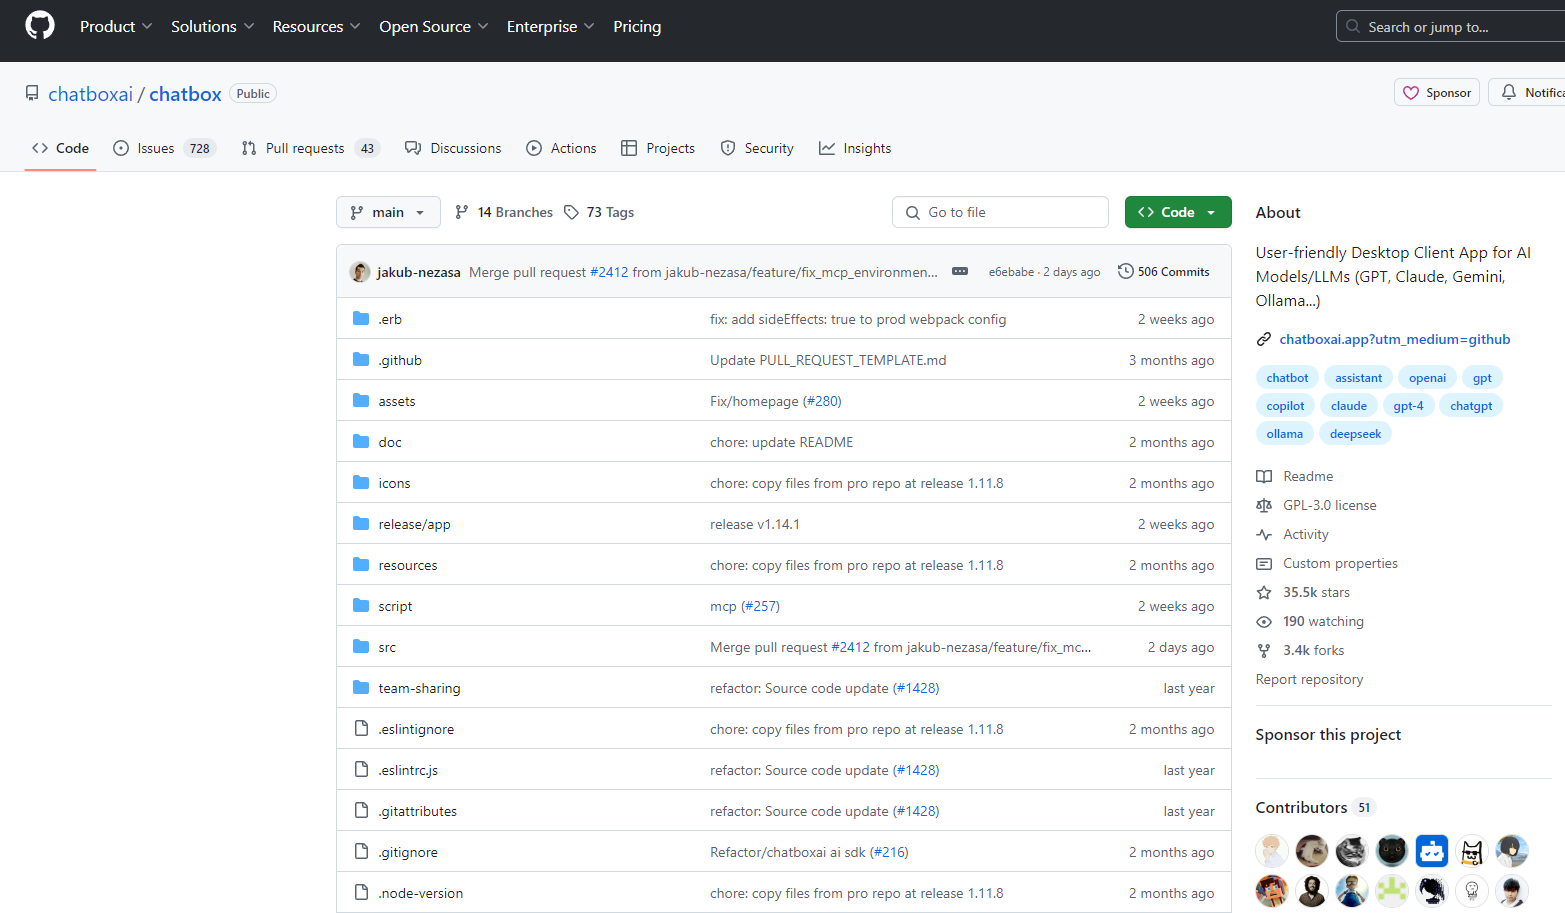Click the commit history clock icon

pos(1125,271)
